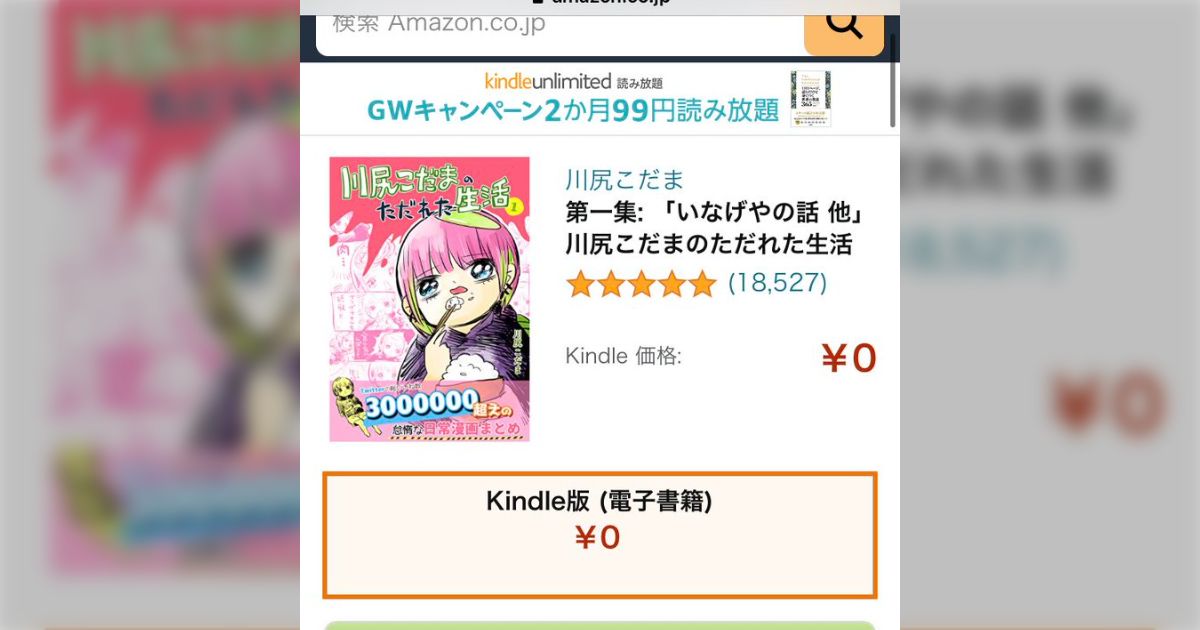Screen dimensions: 1200x630
Task: Select the small book thumbnail in the banner
Action: click(x=810, y=98)
